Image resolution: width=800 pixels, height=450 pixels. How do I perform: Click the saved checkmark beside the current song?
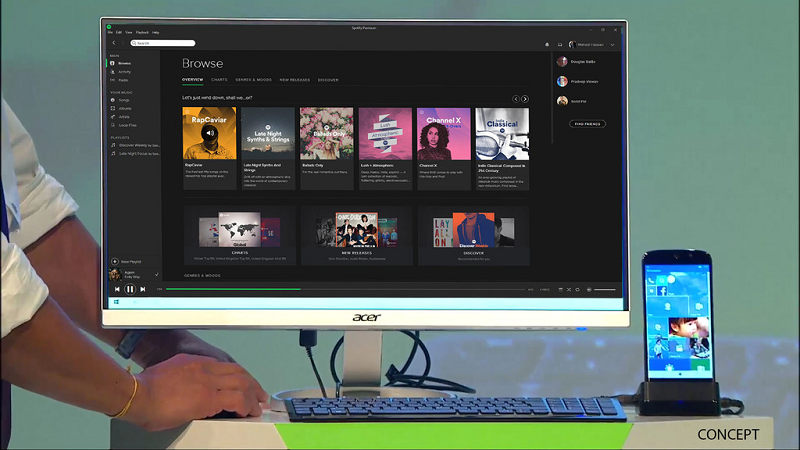tap(157, 274)
